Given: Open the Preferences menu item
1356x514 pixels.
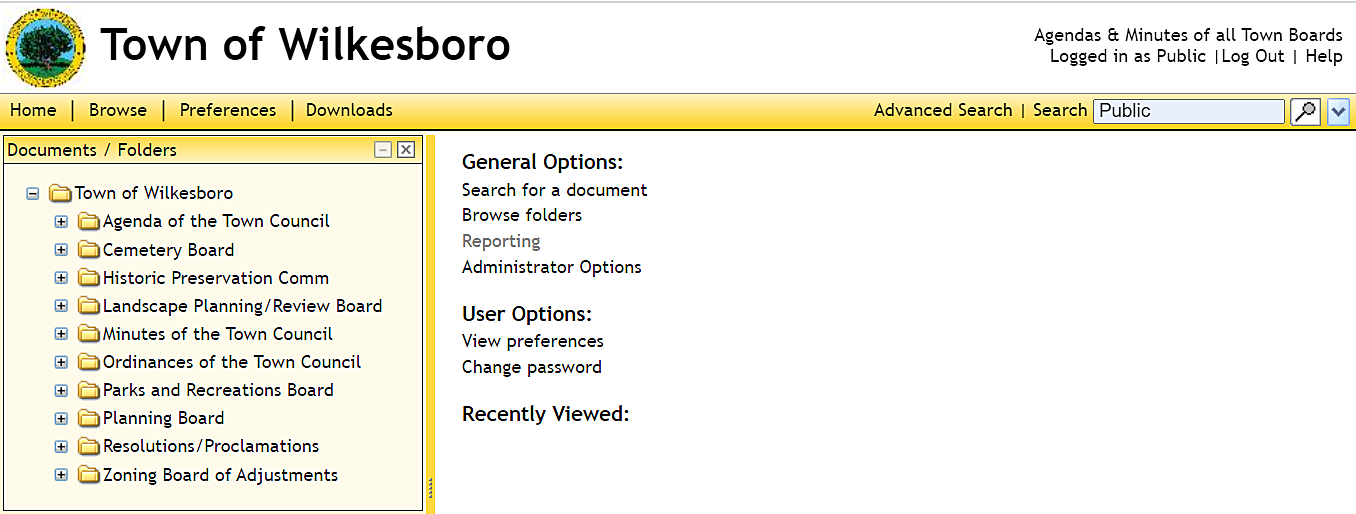Looking at the screenshot, I should pyautogui.click(x=228, y=110).
